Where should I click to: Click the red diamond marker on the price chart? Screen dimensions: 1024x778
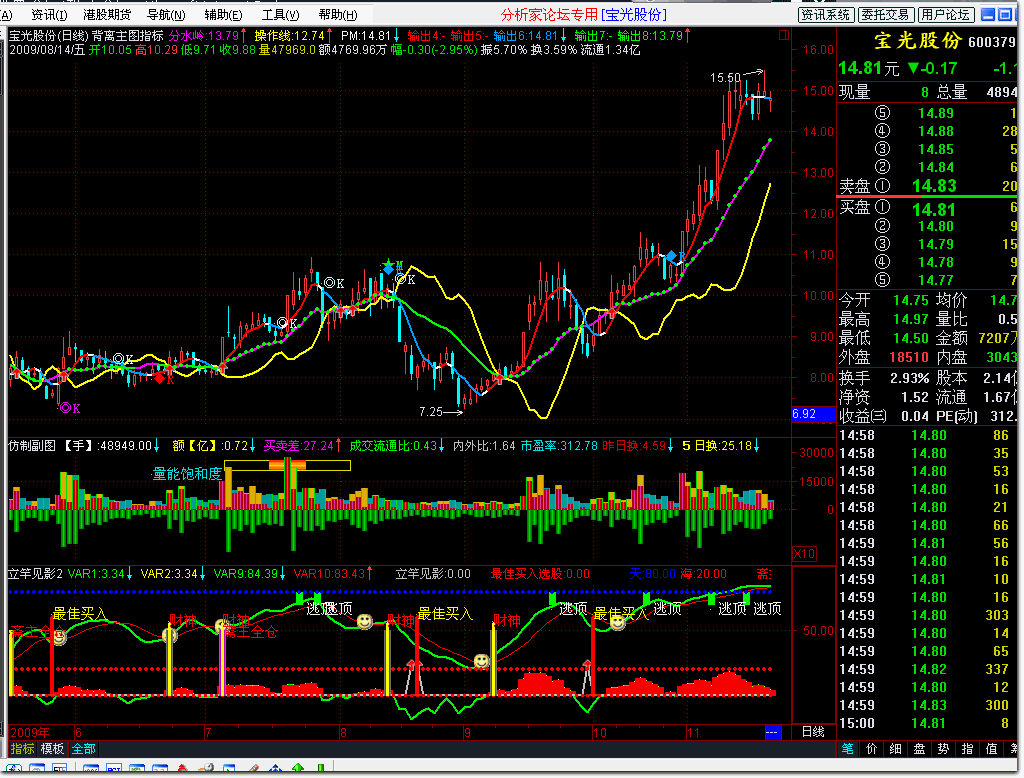coord(159,377)
